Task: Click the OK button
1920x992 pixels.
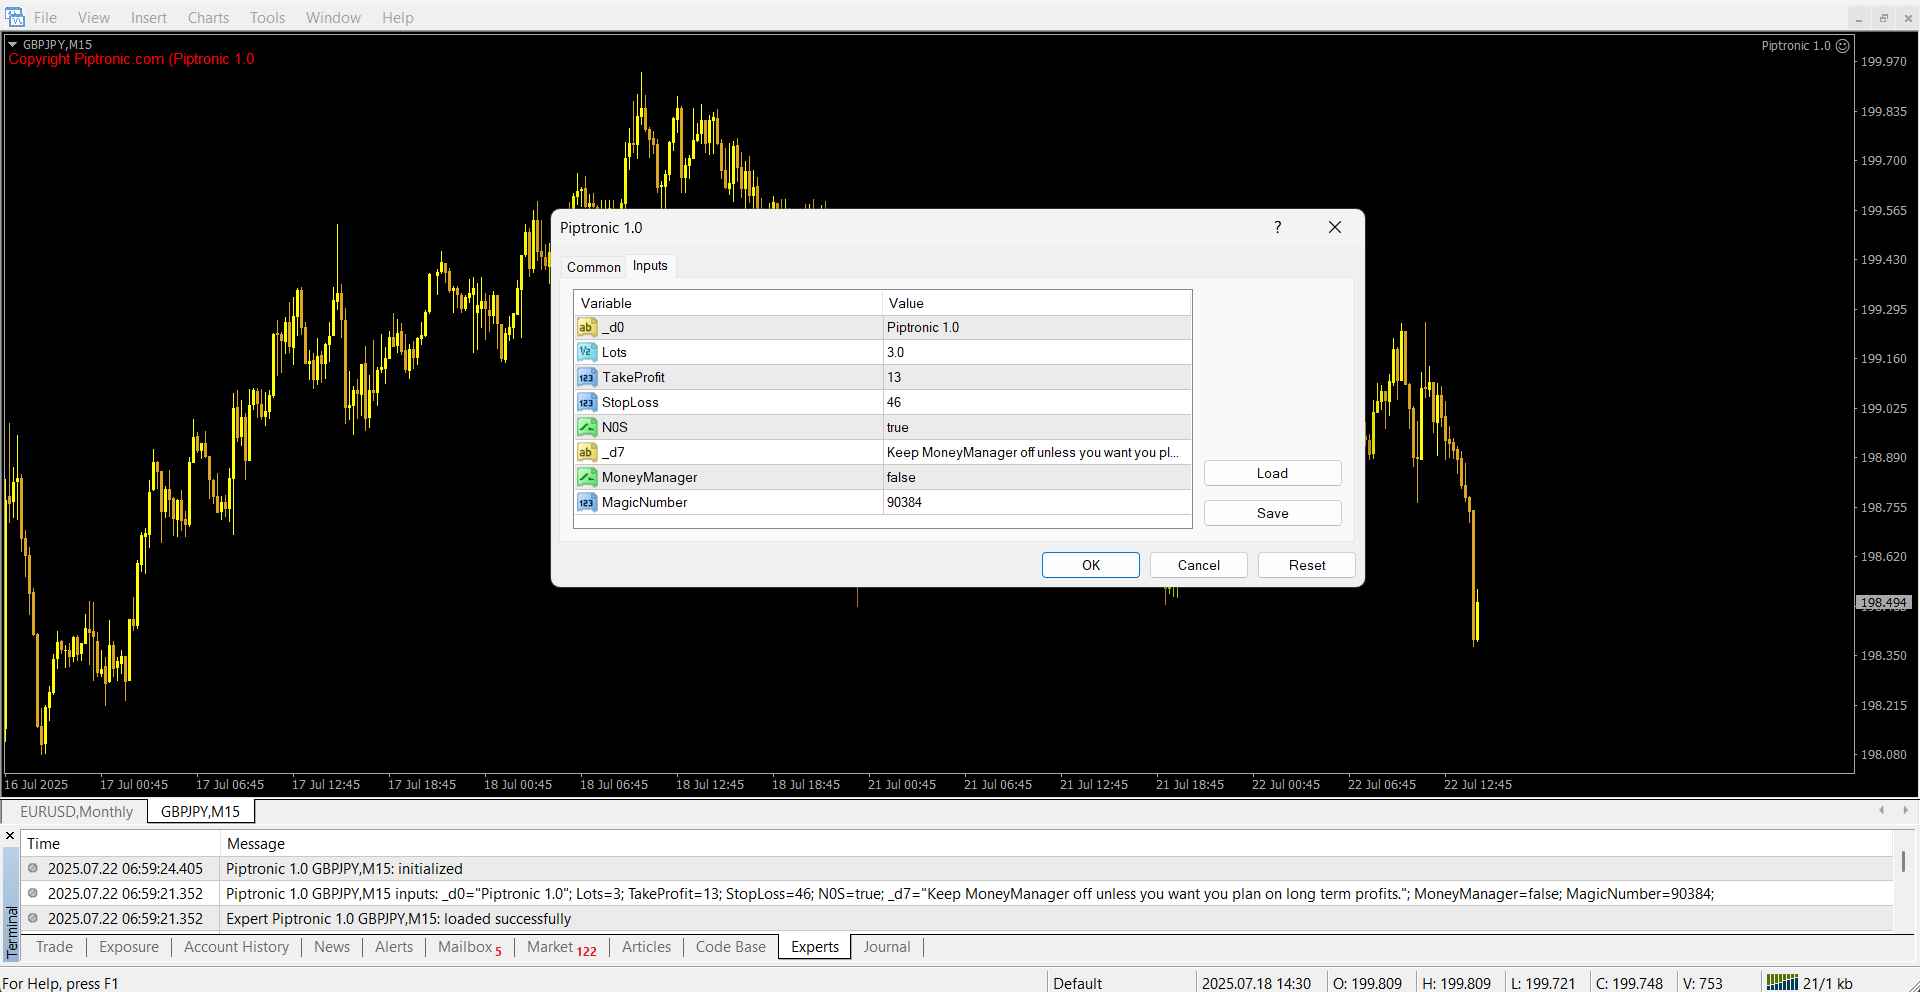Action: pyautogui.click(x=1091, y=565)
